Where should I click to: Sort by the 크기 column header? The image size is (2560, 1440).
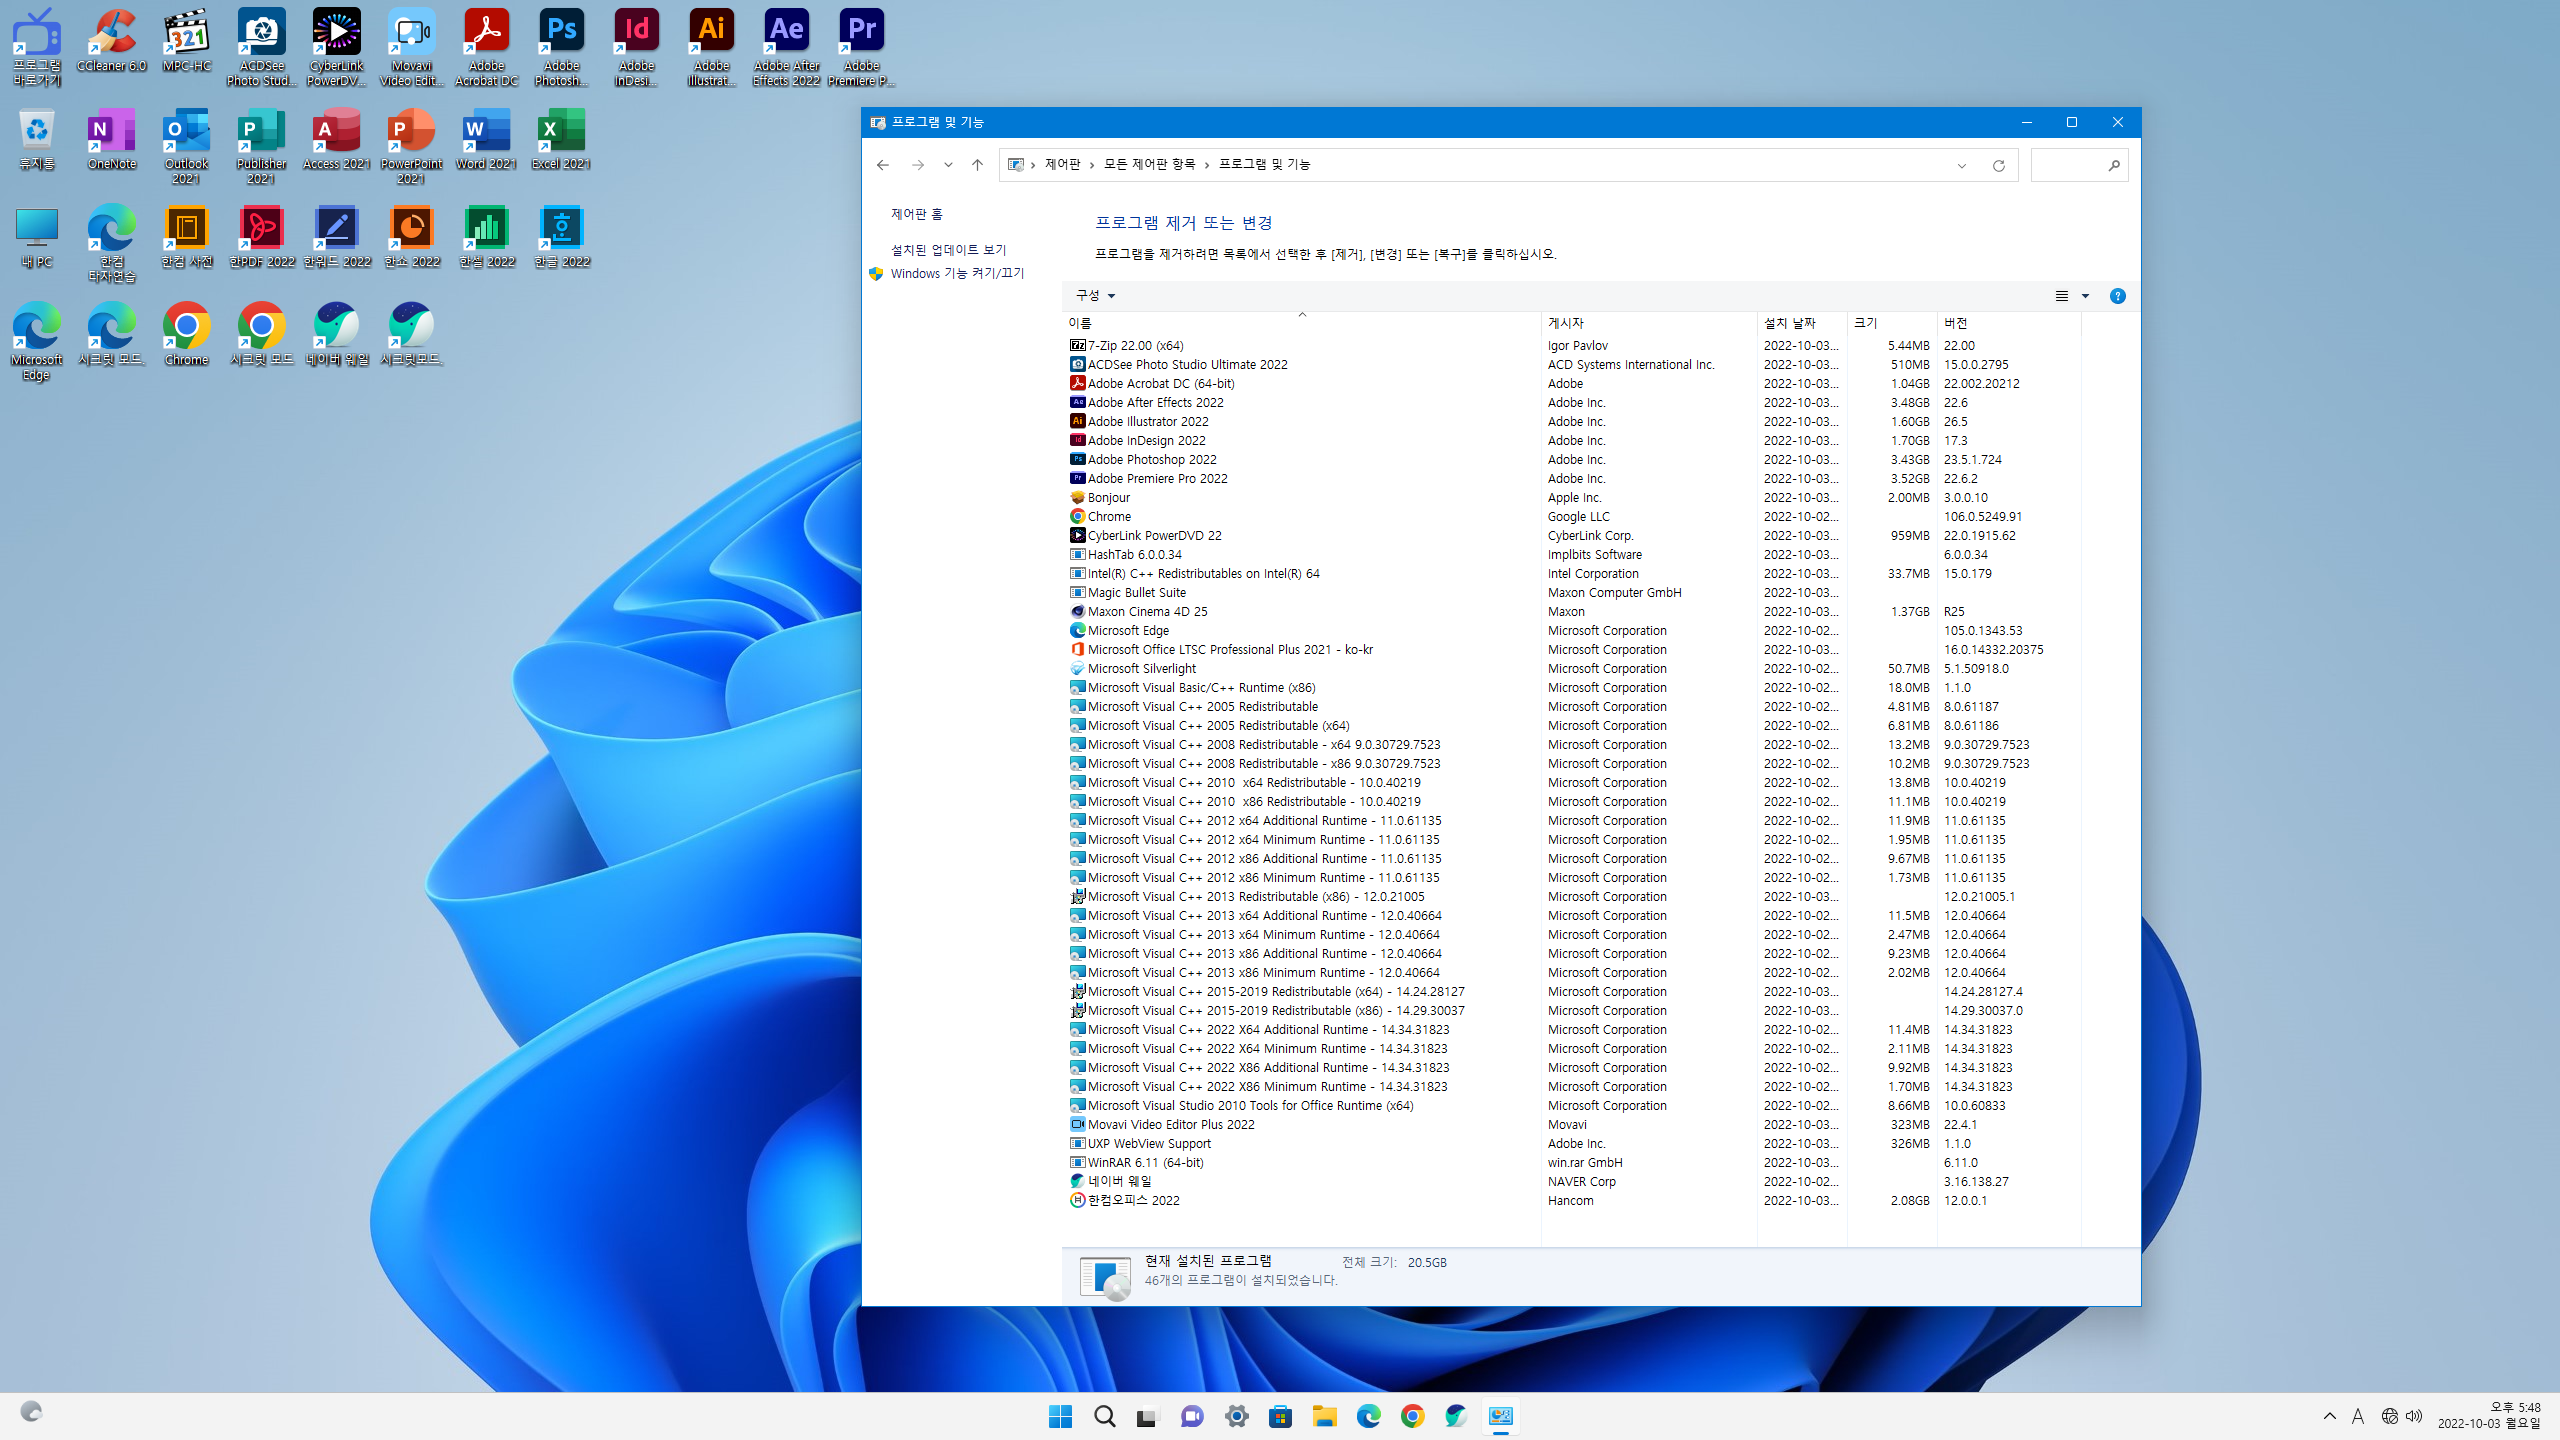click(x=1865, y=323)
